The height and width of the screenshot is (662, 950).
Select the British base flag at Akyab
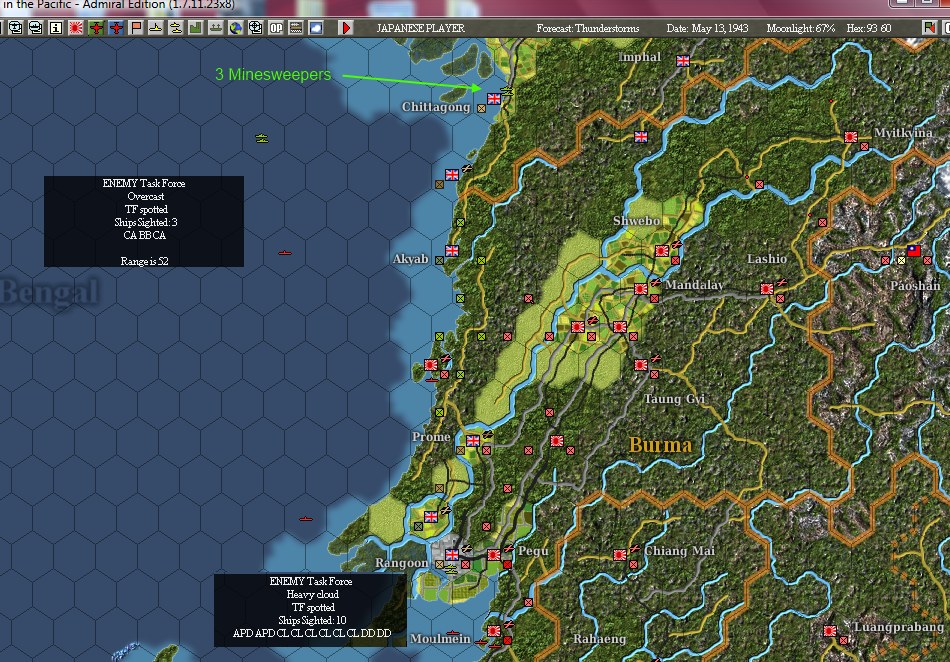coord(452,250)
